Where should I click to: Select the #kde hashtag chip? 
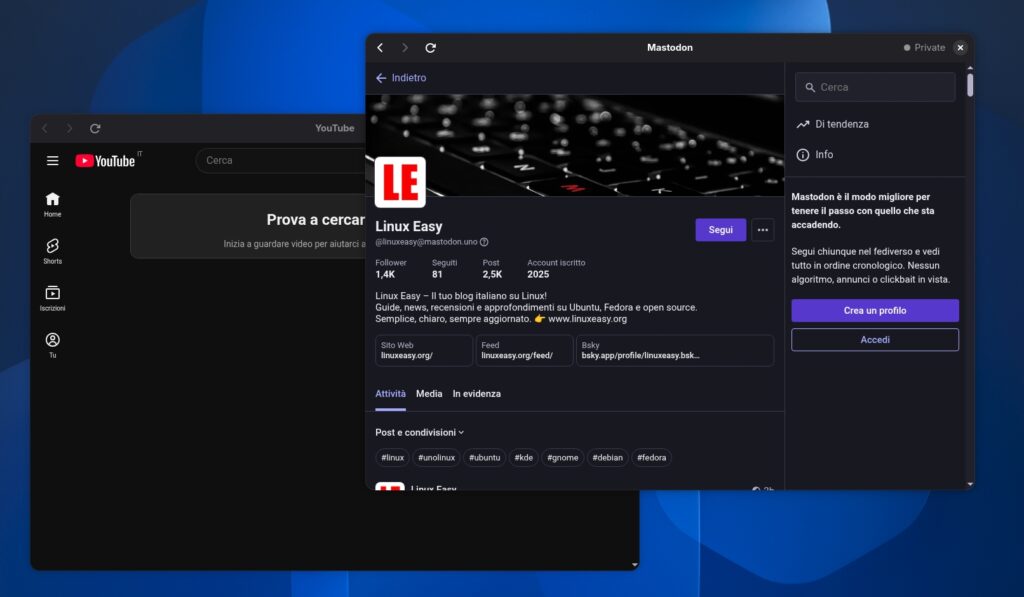coord(523,458)
